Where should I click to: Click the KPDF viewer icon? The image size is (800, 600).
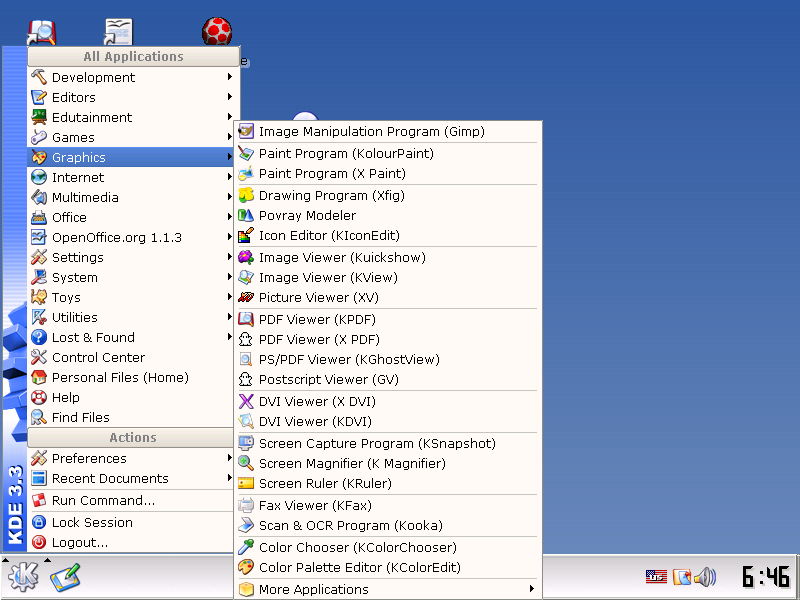(246, 319)
